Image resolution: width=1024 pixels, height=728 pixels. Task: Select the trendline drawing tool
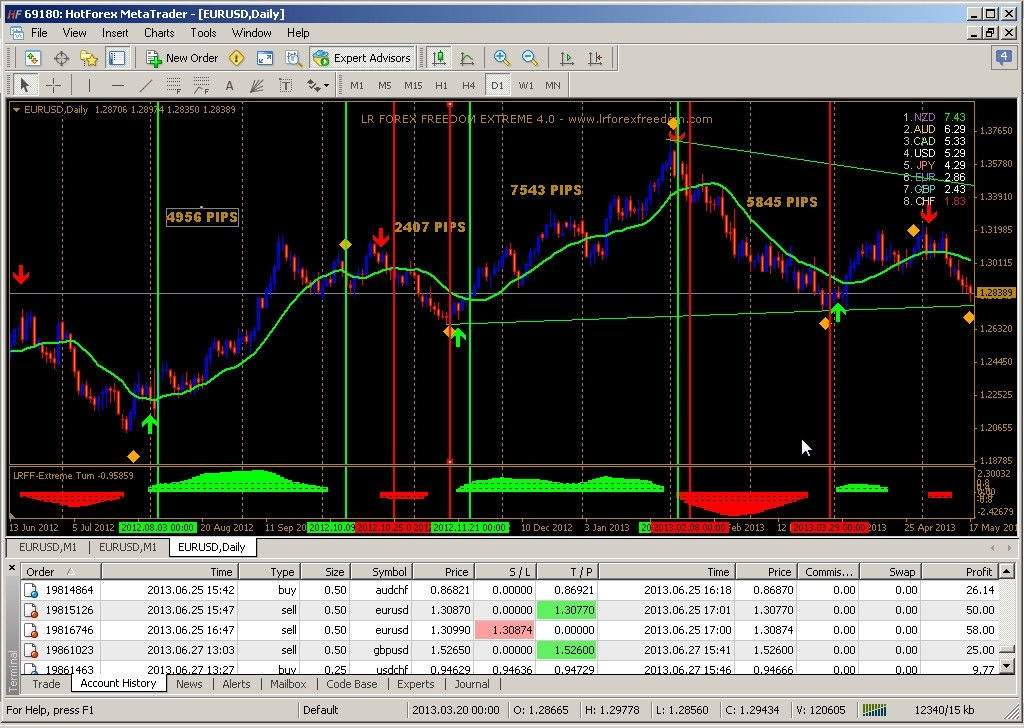tap(145, 85)
